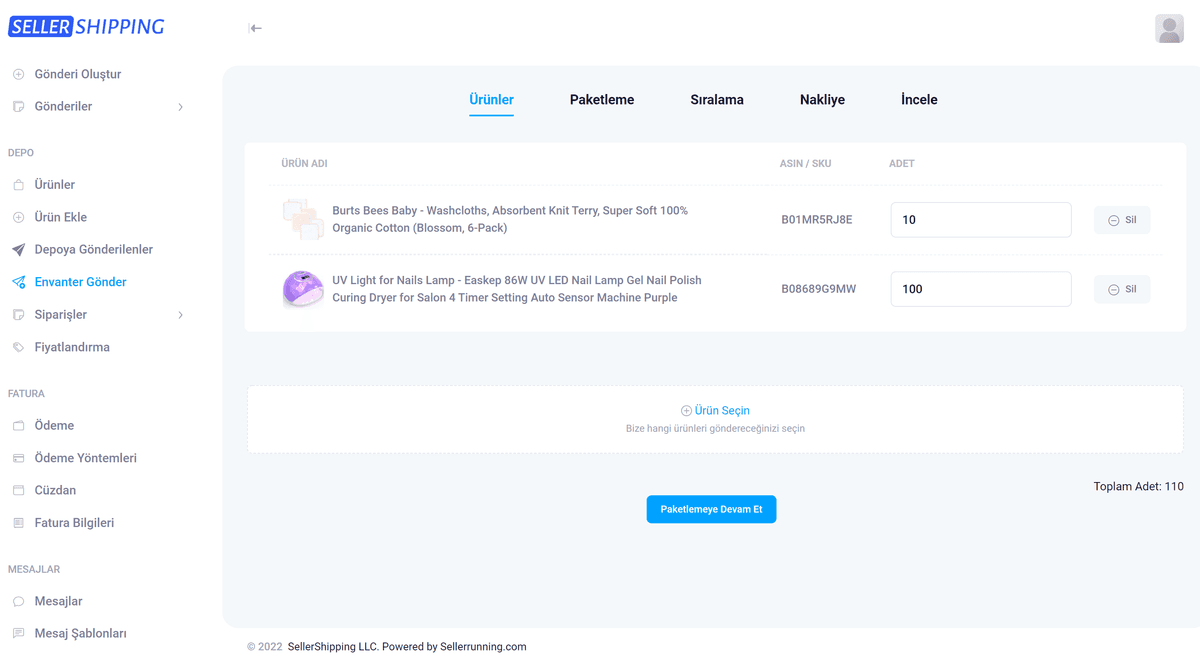Click the Depoya Gönderilenler paper plane icon
Viewport: 1200px width, 659px height.
18,250
